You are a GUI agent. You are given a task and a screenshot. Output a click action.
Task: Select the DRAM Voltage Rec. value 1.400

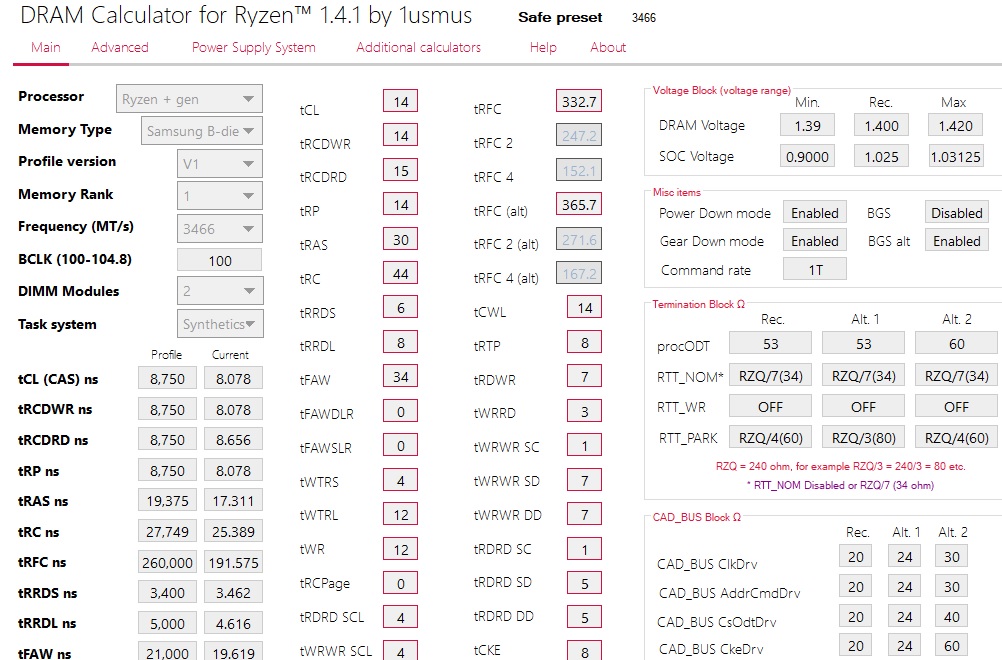click(881, 126)
